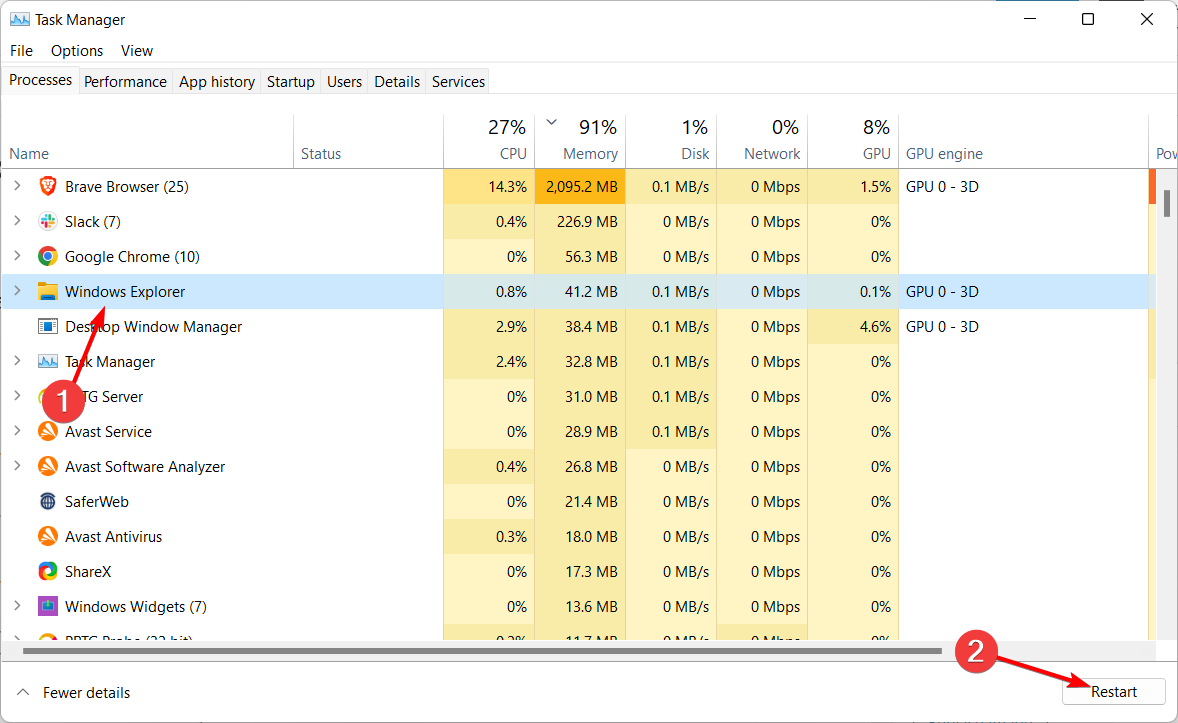This screenshot has width=1178, height=723.
Task: Click Avast Software Analyzer's 26.8 MB cell
Action: point(580,467)
